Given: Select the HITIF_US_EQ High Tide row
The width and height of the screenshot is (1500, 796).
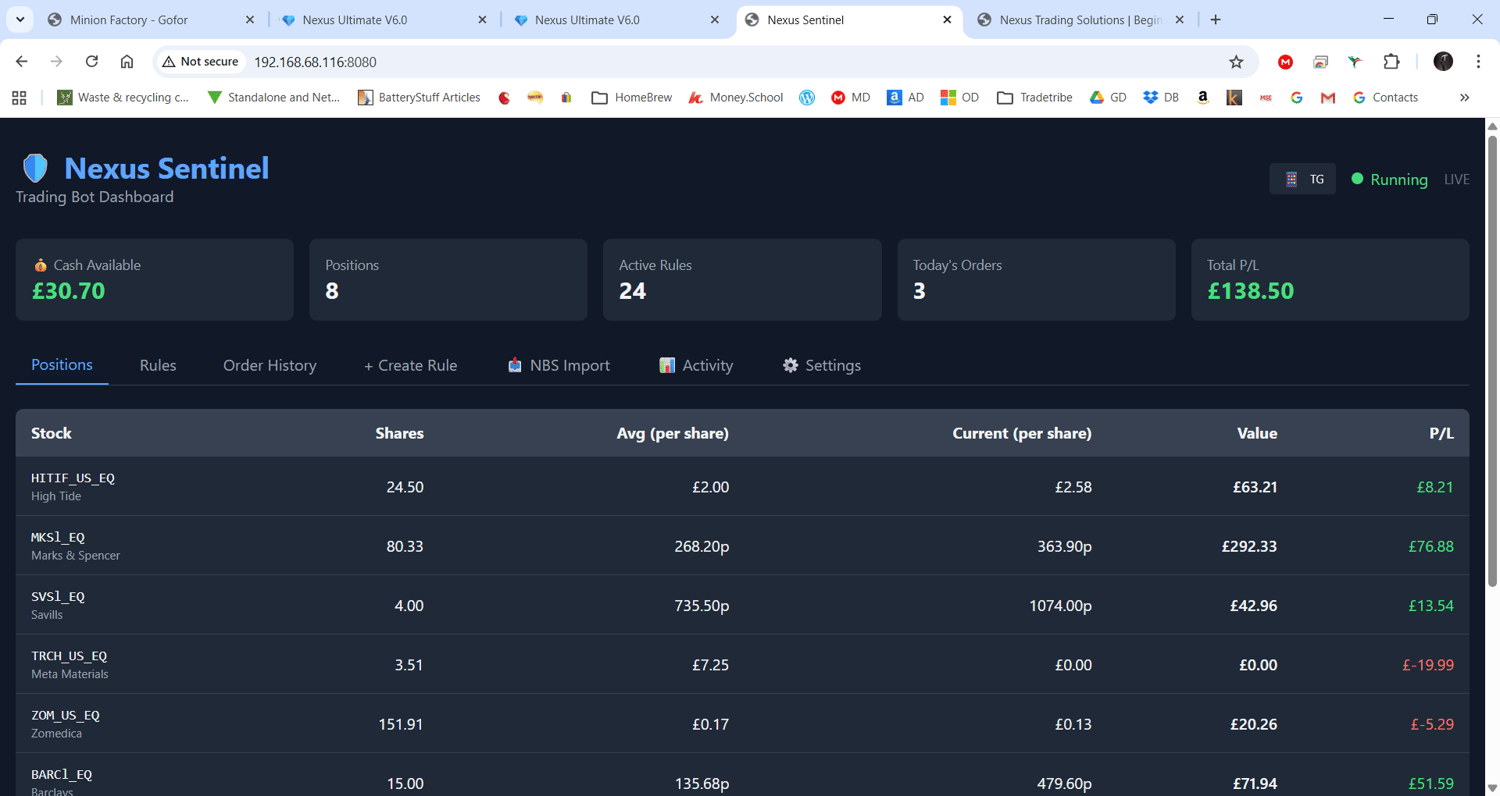Looking at the screenshot, I should point(742,487).
